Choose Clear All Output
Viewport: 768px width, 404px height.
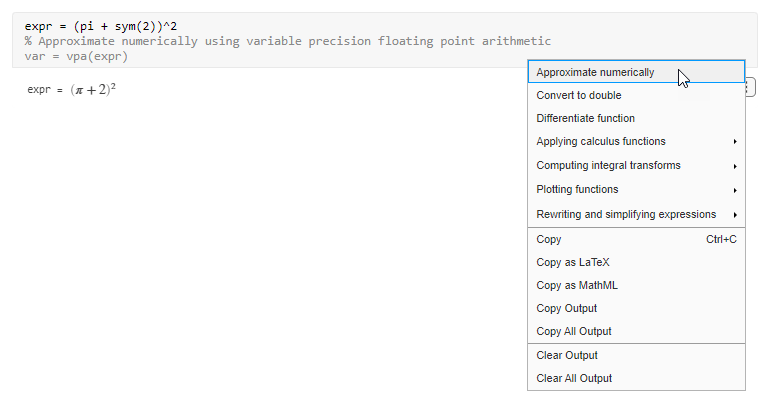574,378
